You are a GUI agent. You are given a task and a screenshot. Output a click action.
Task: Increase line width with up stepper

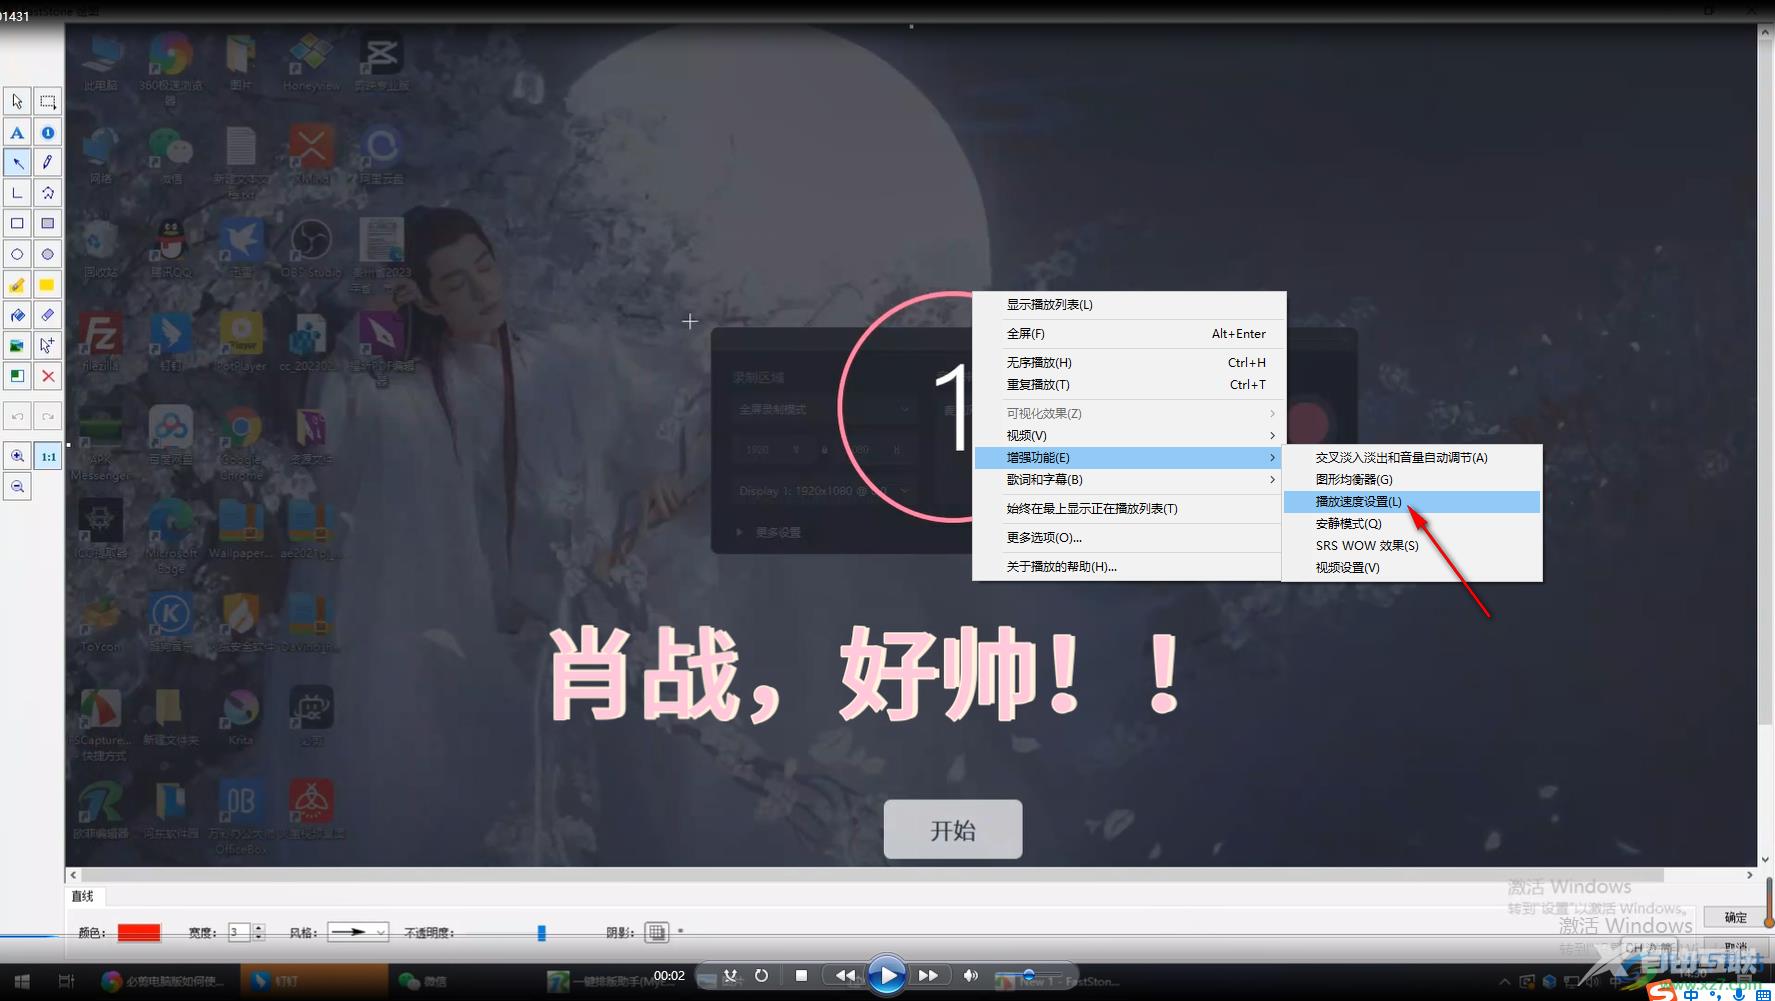(x=259, y=927)
